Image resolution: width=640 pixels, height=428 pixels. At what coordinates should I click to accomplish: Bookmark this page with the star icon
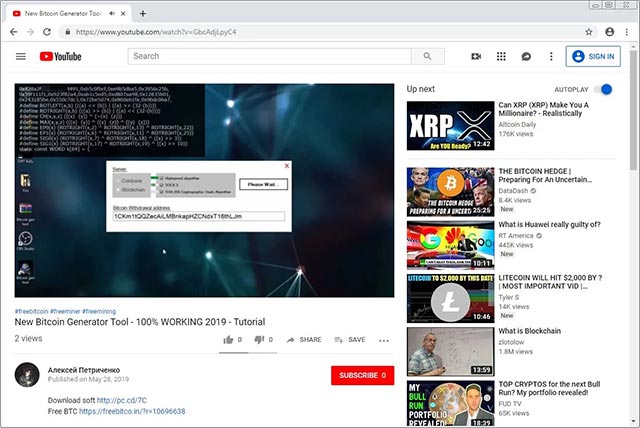coord(589,32)
